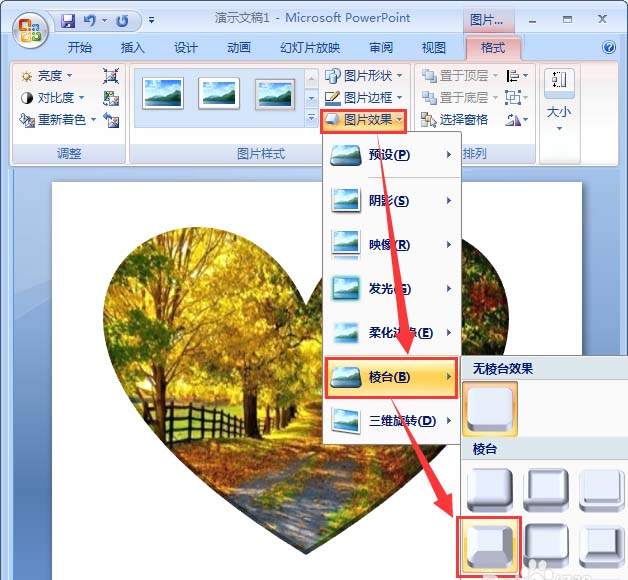Open the 亮度 brightness dropdown
The height and width of the screenshot is (580, 628).
point(46,76)
